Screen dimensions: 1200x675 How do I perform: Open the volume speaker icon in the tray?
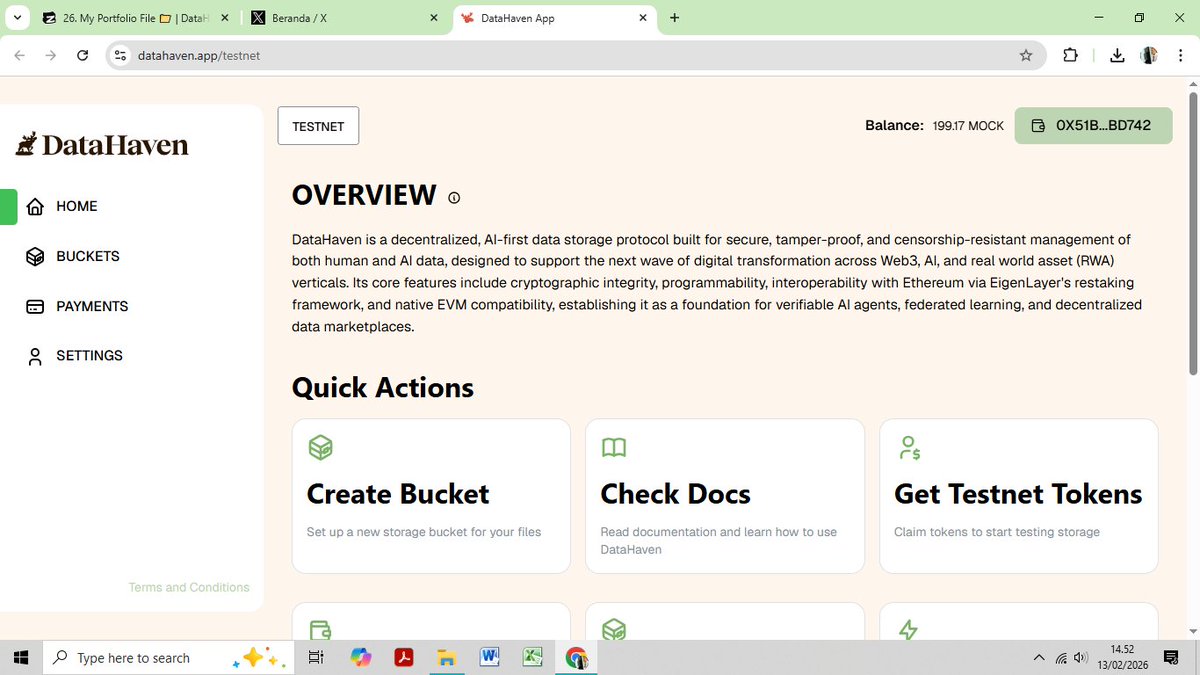(x=1080, y=658)
